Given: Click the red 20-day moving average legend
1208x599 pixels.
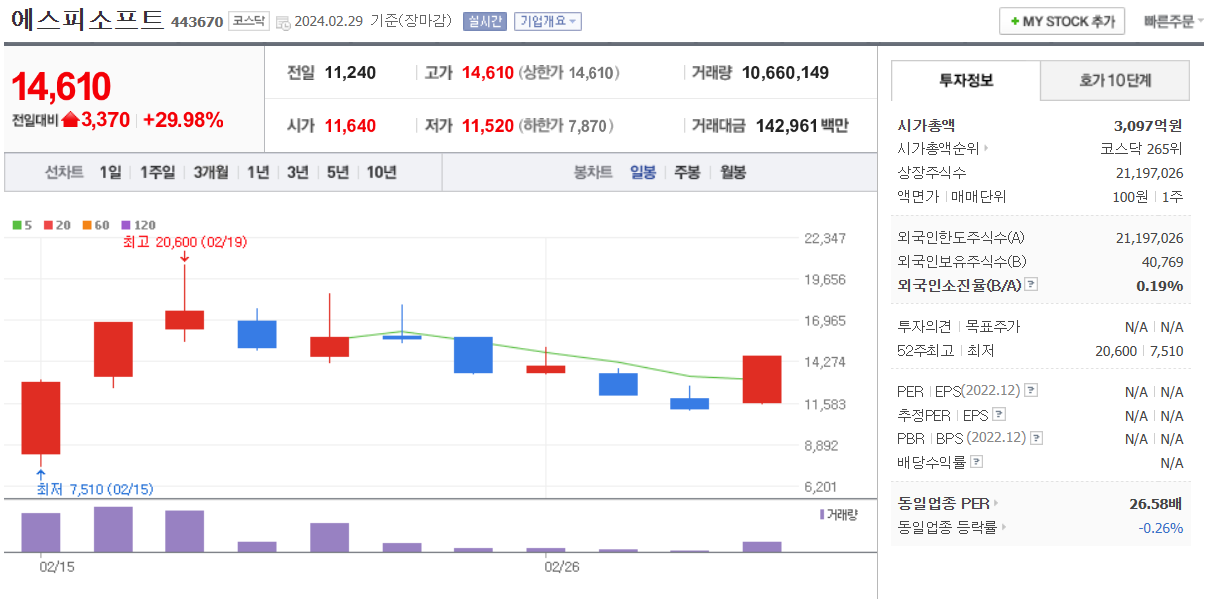Looking at the screenshot, I should coord(56,225).
